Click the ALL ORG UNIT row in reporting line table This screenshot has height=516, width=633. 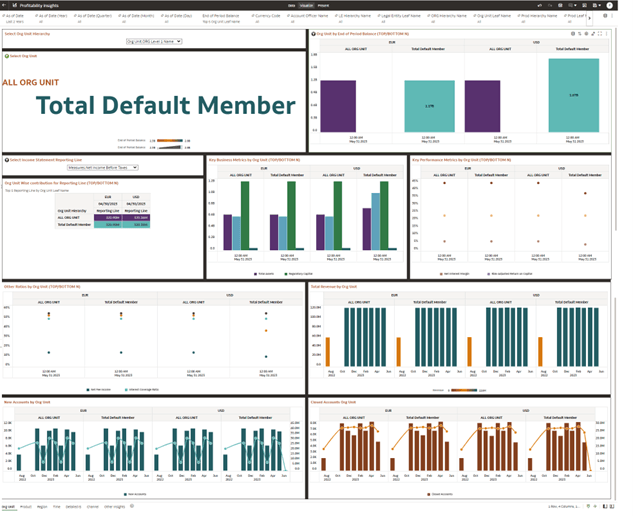[103, 218]
